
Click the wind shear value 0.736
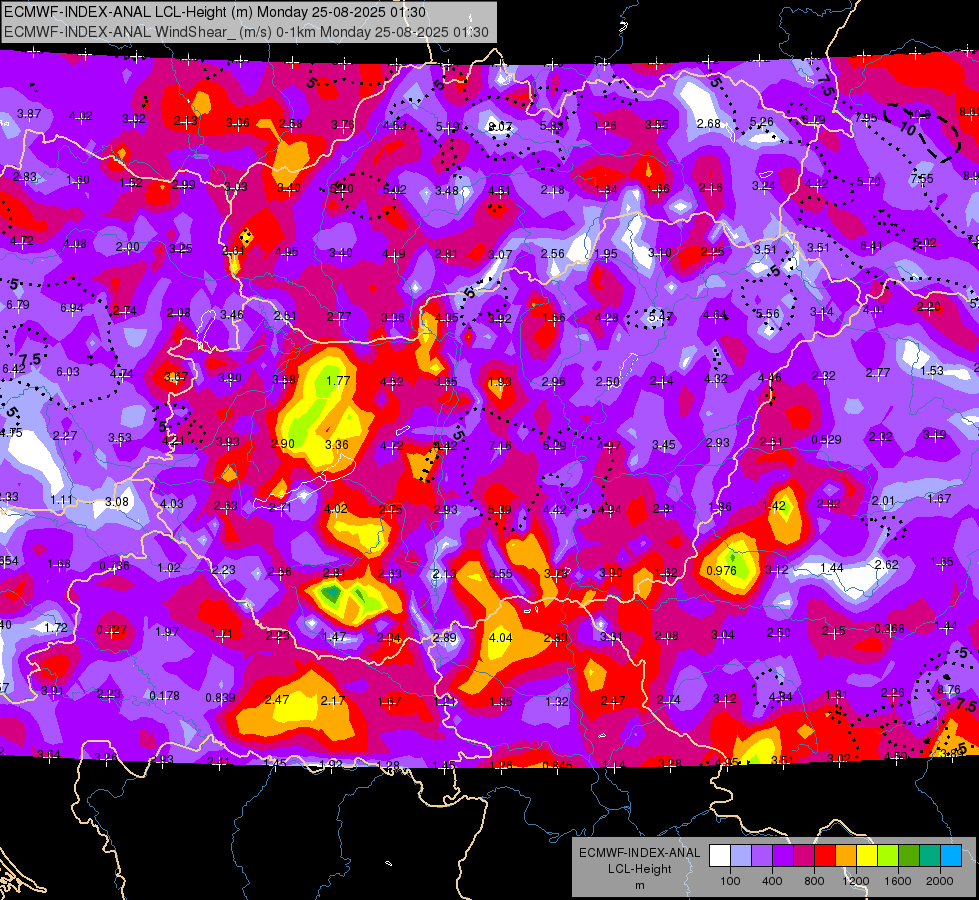coord(114,566)
